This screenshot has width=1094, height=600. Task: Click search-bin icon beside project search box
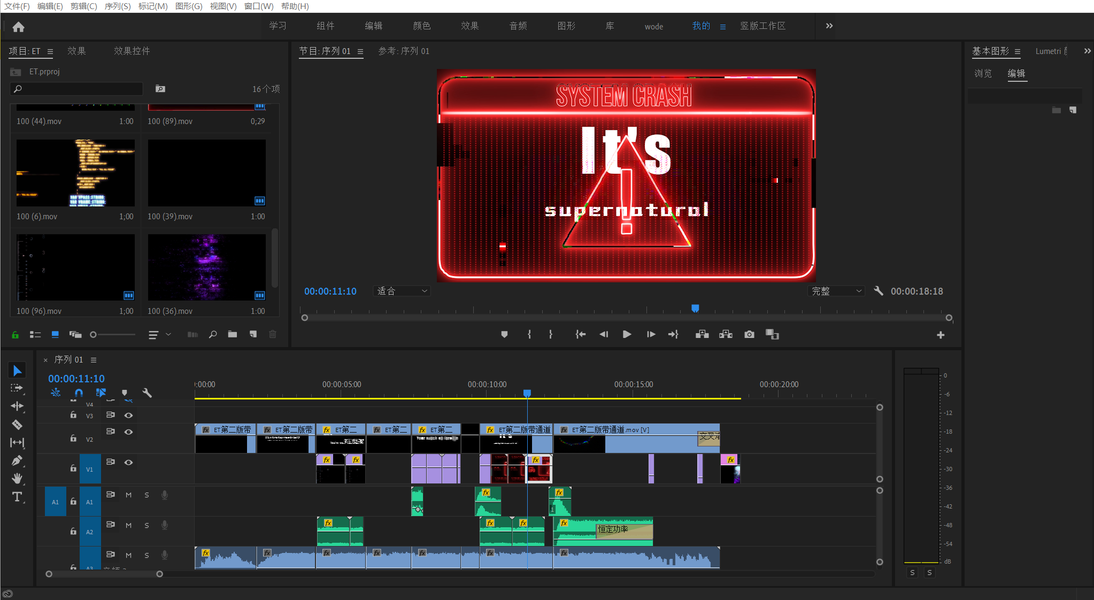click(x=160, y=89)
